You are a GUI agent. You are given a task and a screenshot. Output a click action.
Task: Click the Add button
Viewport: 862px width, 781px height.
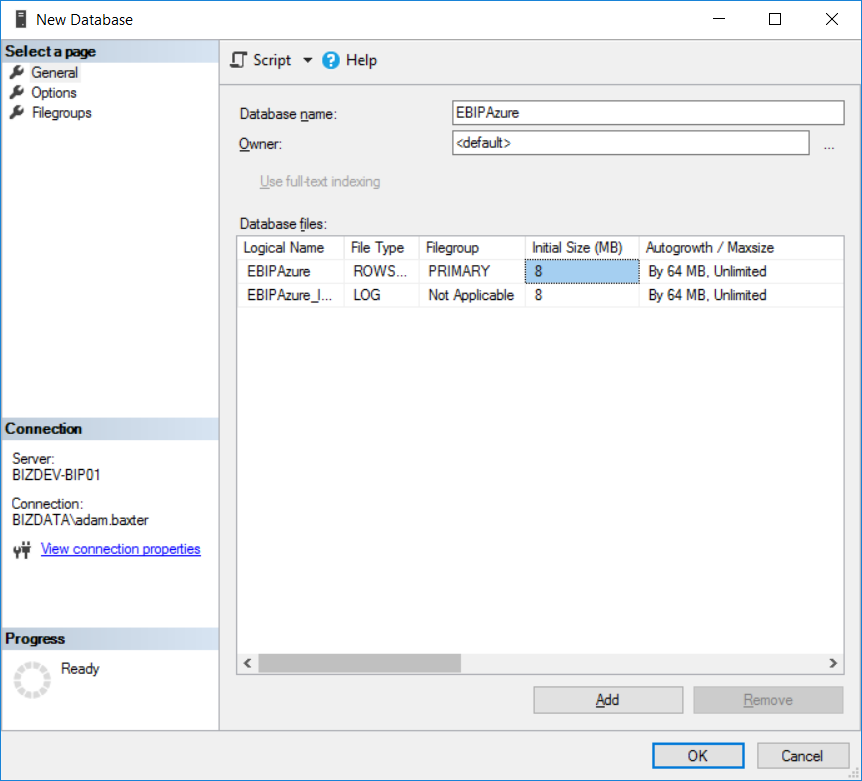point(608,700)
